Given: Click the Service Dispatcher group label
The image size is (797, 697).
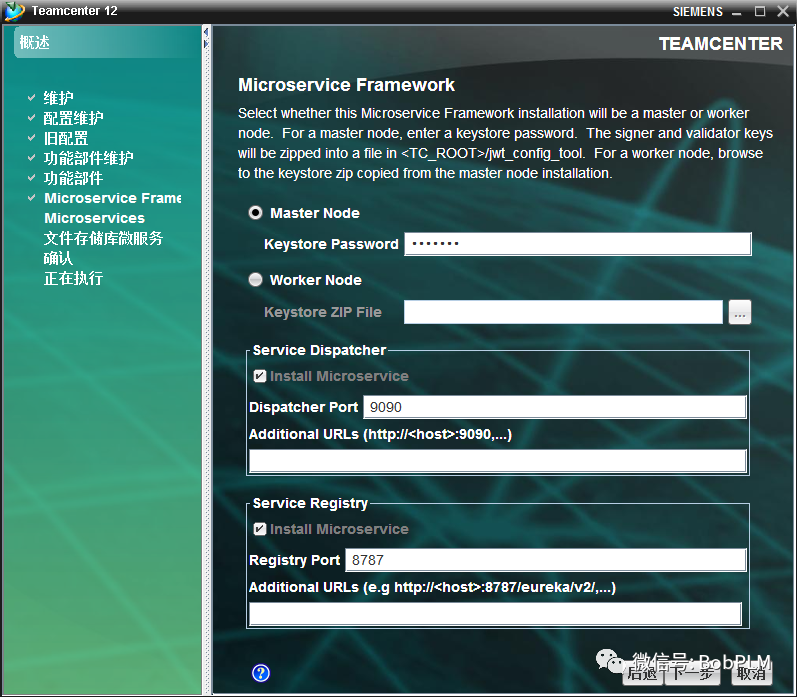Looking at the screenshot, I should (319, 350).
